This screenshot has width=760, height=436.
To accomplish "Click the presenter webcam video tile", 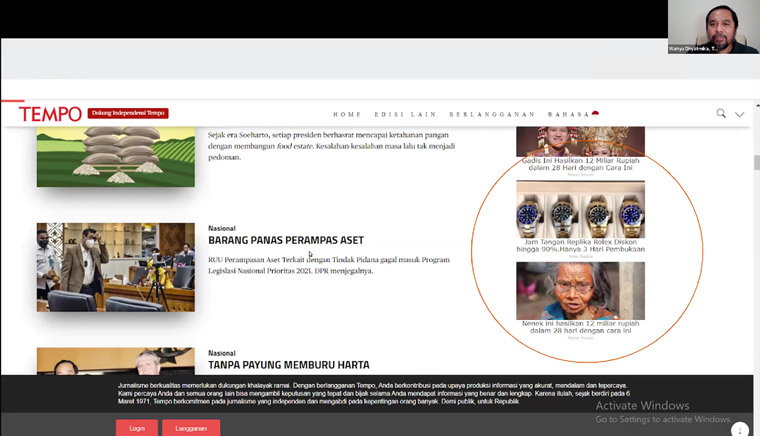I will [713, 27].
